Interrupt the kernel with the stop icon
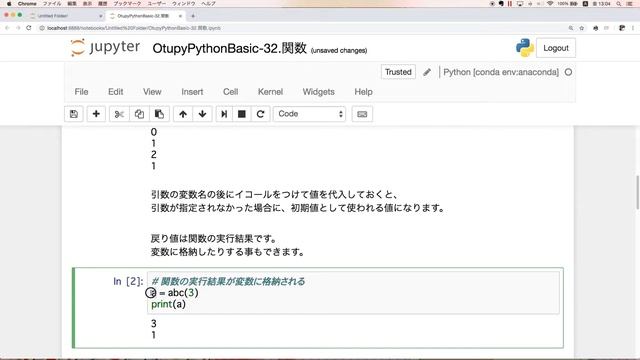The width and height of the screenshot is (640, 360). pyautogui.click(x=242, y=114)
